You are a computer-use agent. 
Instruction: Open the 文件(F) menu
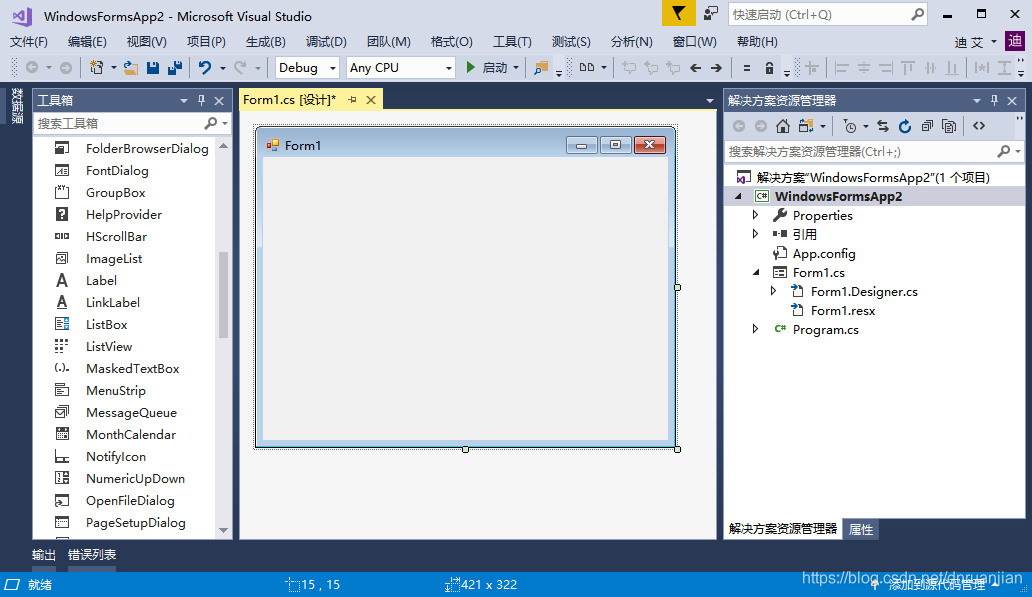click(x=29, y=41)
